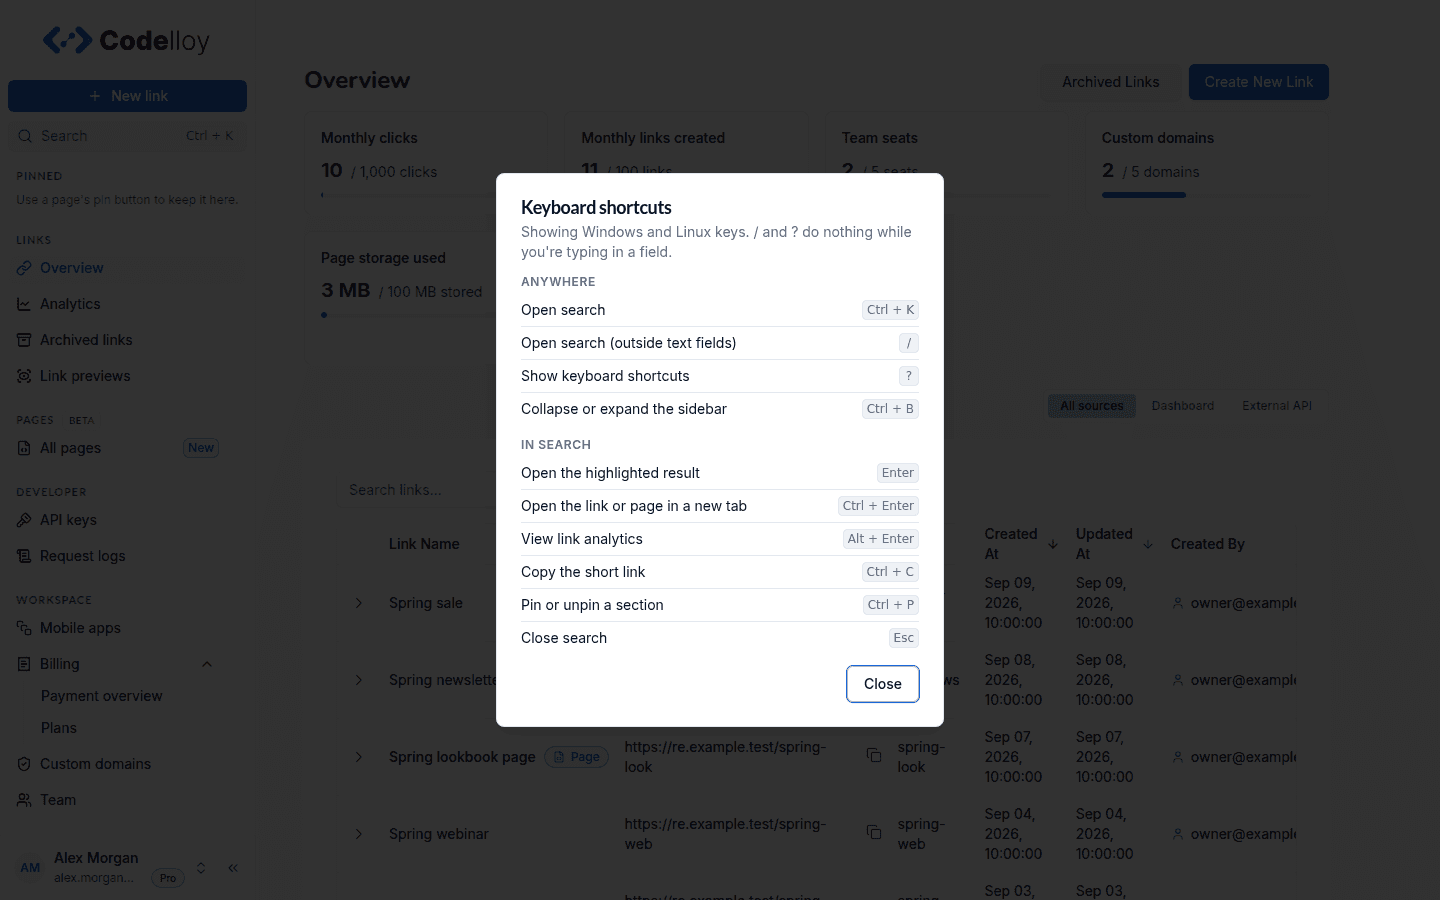This screenshot has width=1440, height=900.
Task: Collapse the Billing section chevron
Action: 207,664
